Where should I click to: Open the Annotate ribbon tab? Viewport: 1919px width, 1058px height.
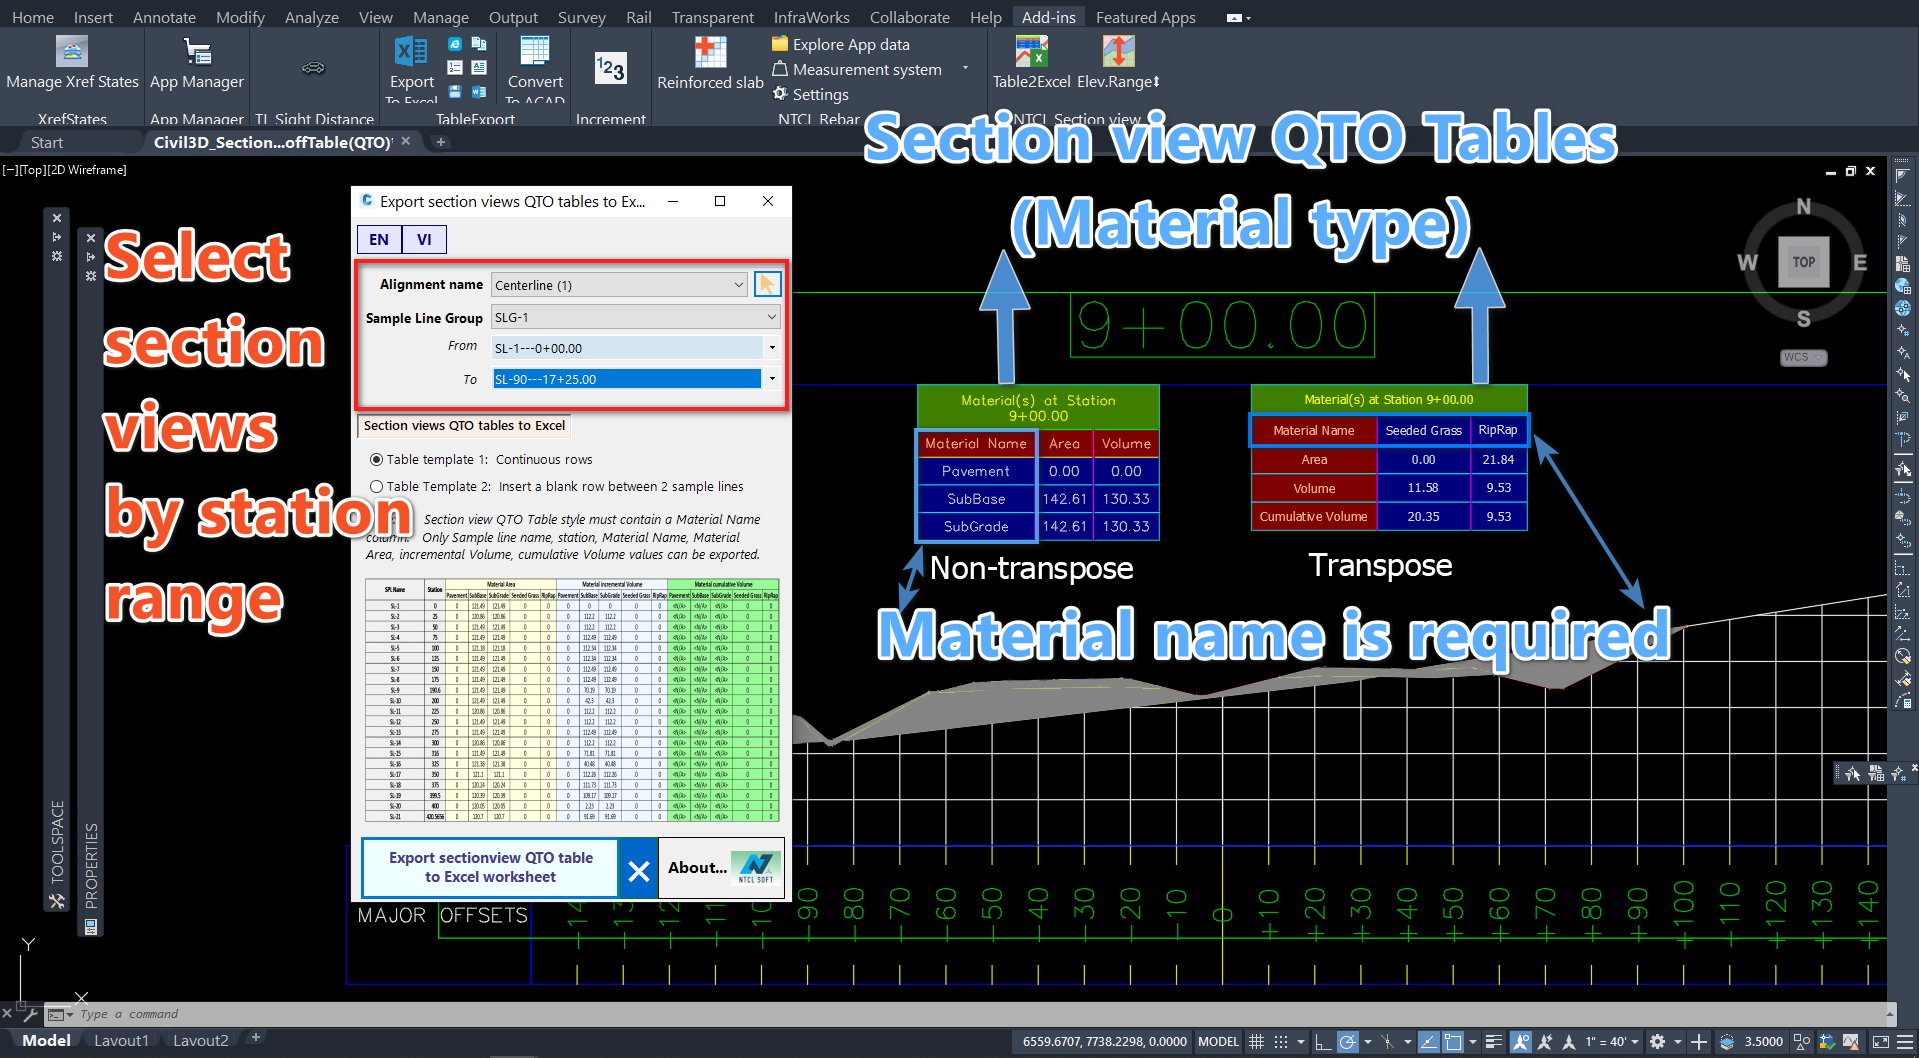tap(164, 17)
